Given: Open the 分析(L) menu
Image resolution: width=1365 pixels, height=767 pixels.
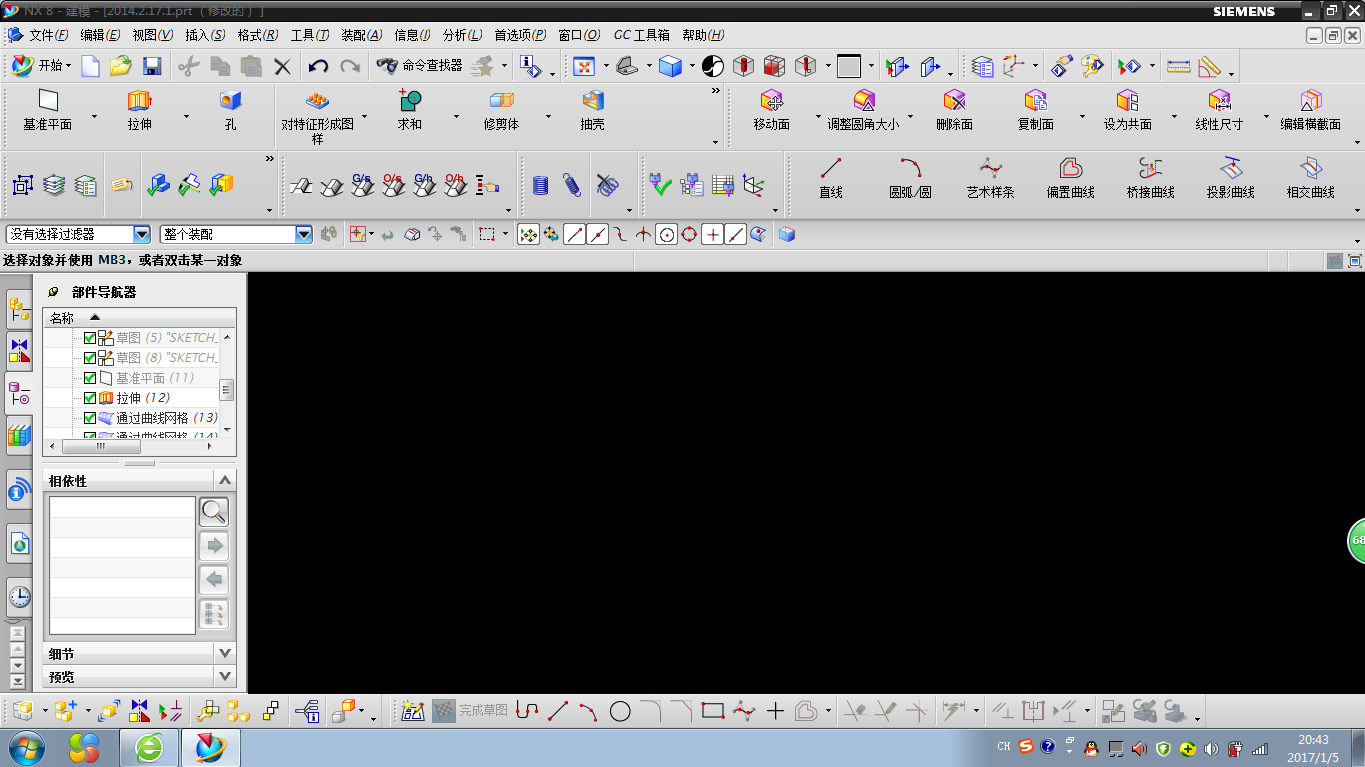Looking at the screenshot, I should click(x=462, y=35).
